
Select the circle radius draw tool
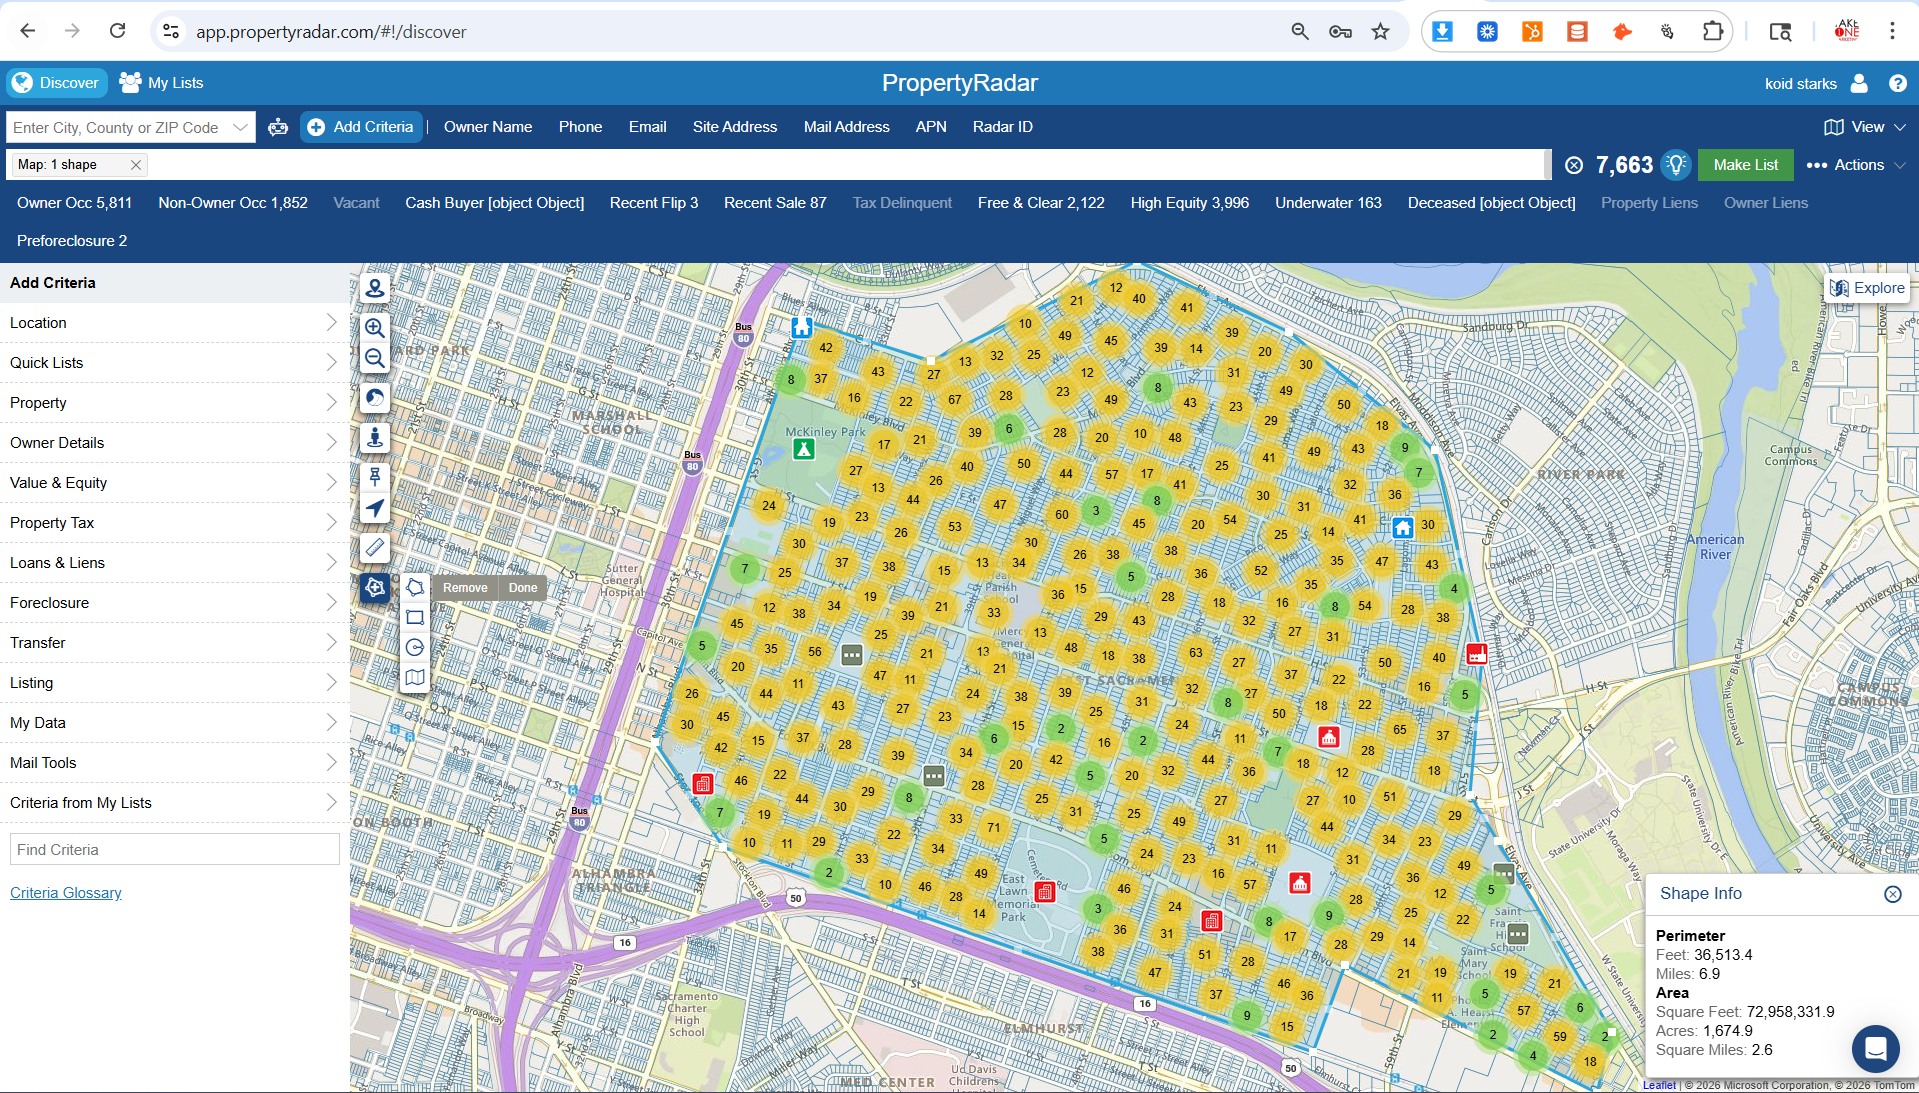[415, 648]
